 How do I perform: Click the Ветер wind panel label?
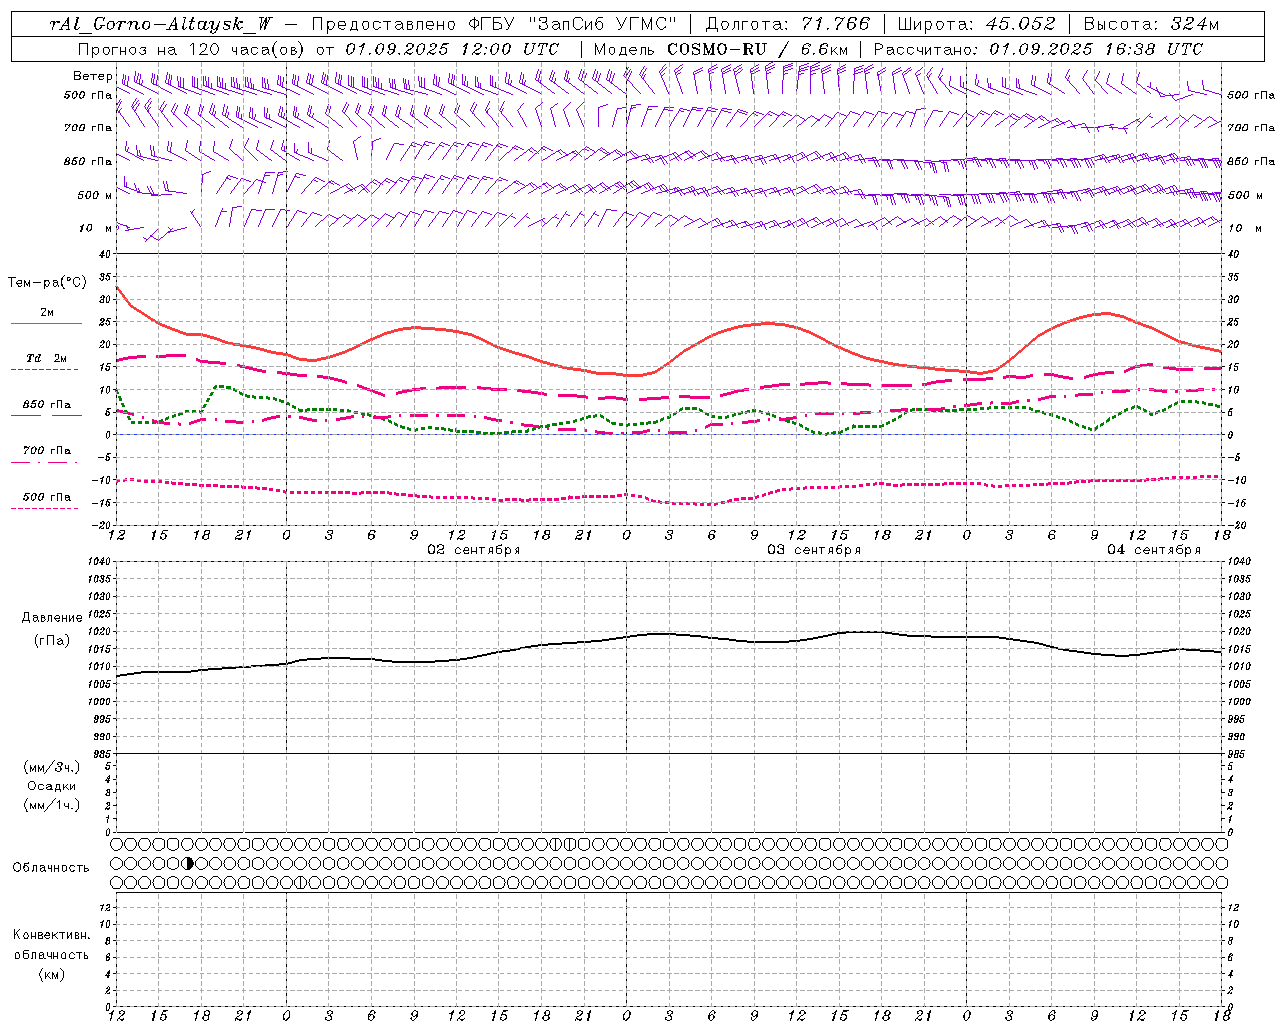92,76
